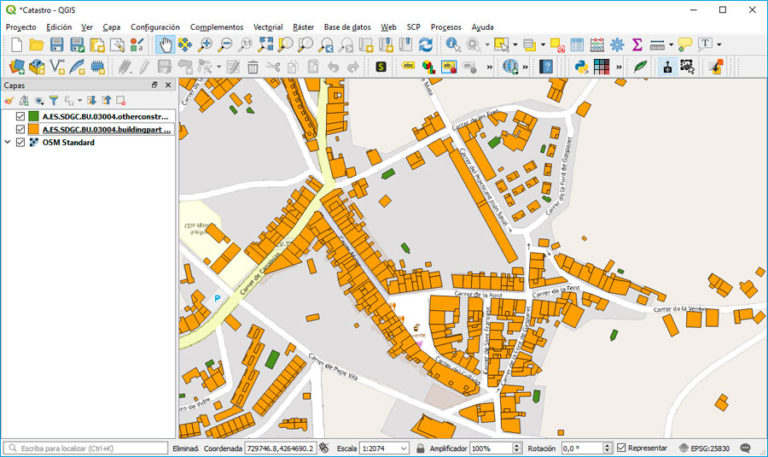
Task: Select the Measure Line ruler tool
Action: click(657, 45)
